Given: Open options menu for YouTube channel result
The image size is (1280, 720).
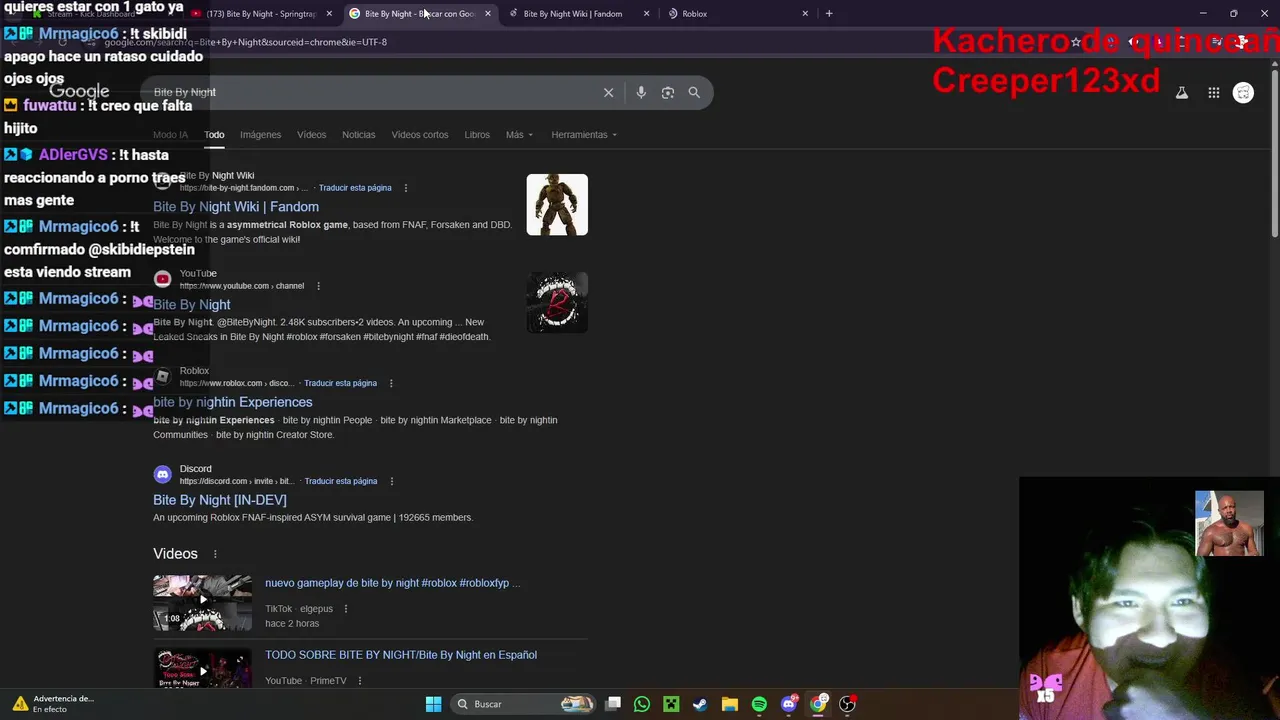Looking at the screenshot, I should click(318, 286).
